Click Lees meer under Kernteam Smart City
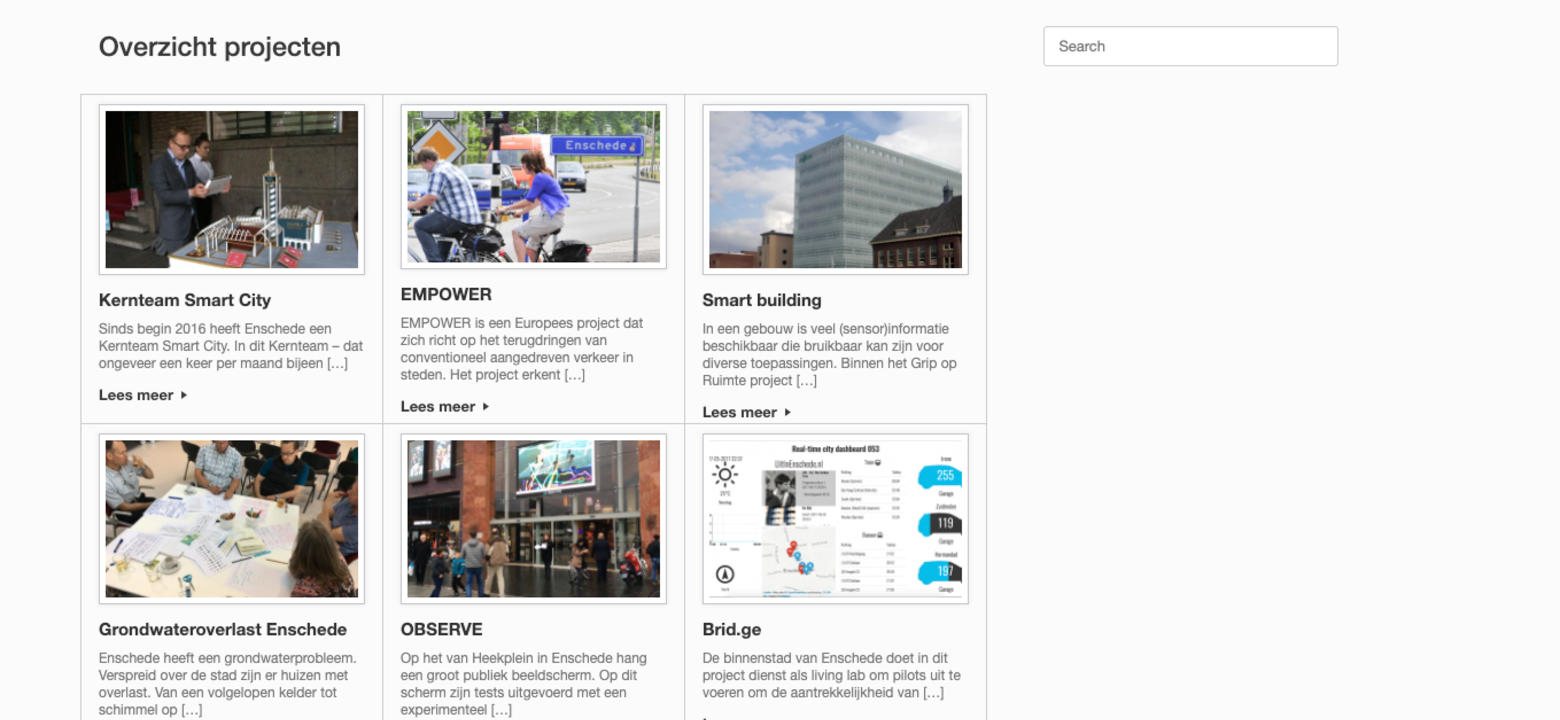Viewport: 1560px width, 720px height. [x=136, y=395]
